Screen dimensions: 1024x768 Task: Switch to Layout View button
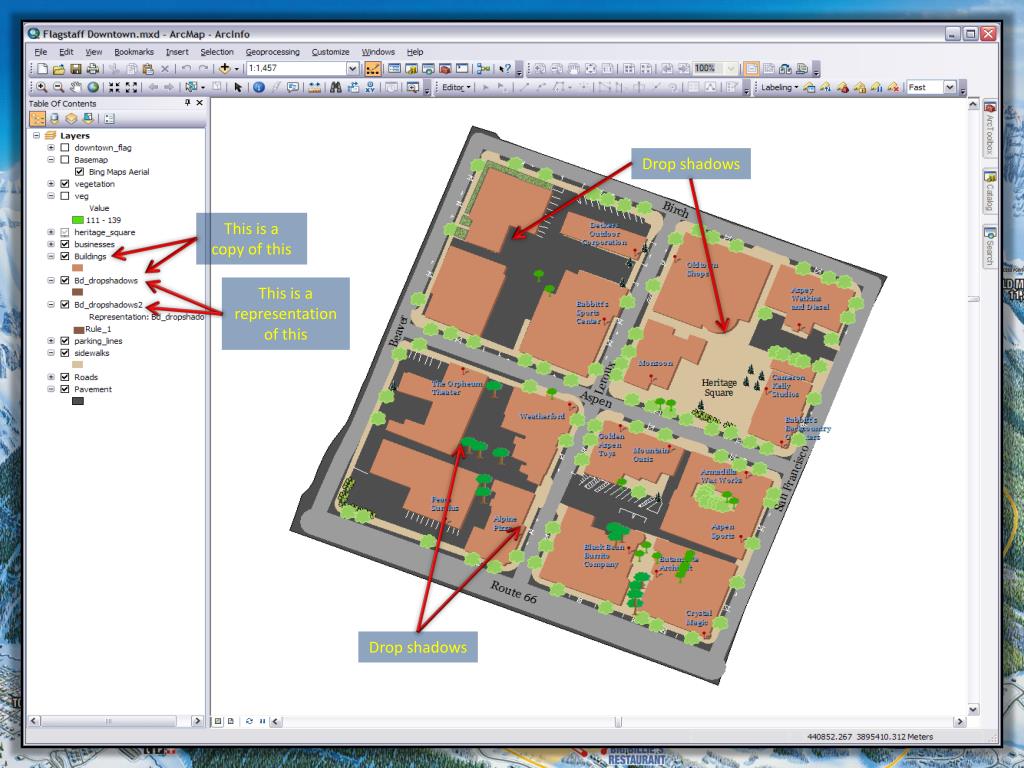point(230,722)
